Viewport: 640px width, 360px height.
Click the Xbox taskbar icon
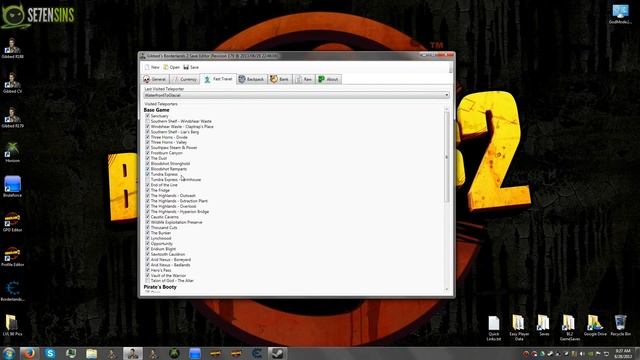[174, 353]
